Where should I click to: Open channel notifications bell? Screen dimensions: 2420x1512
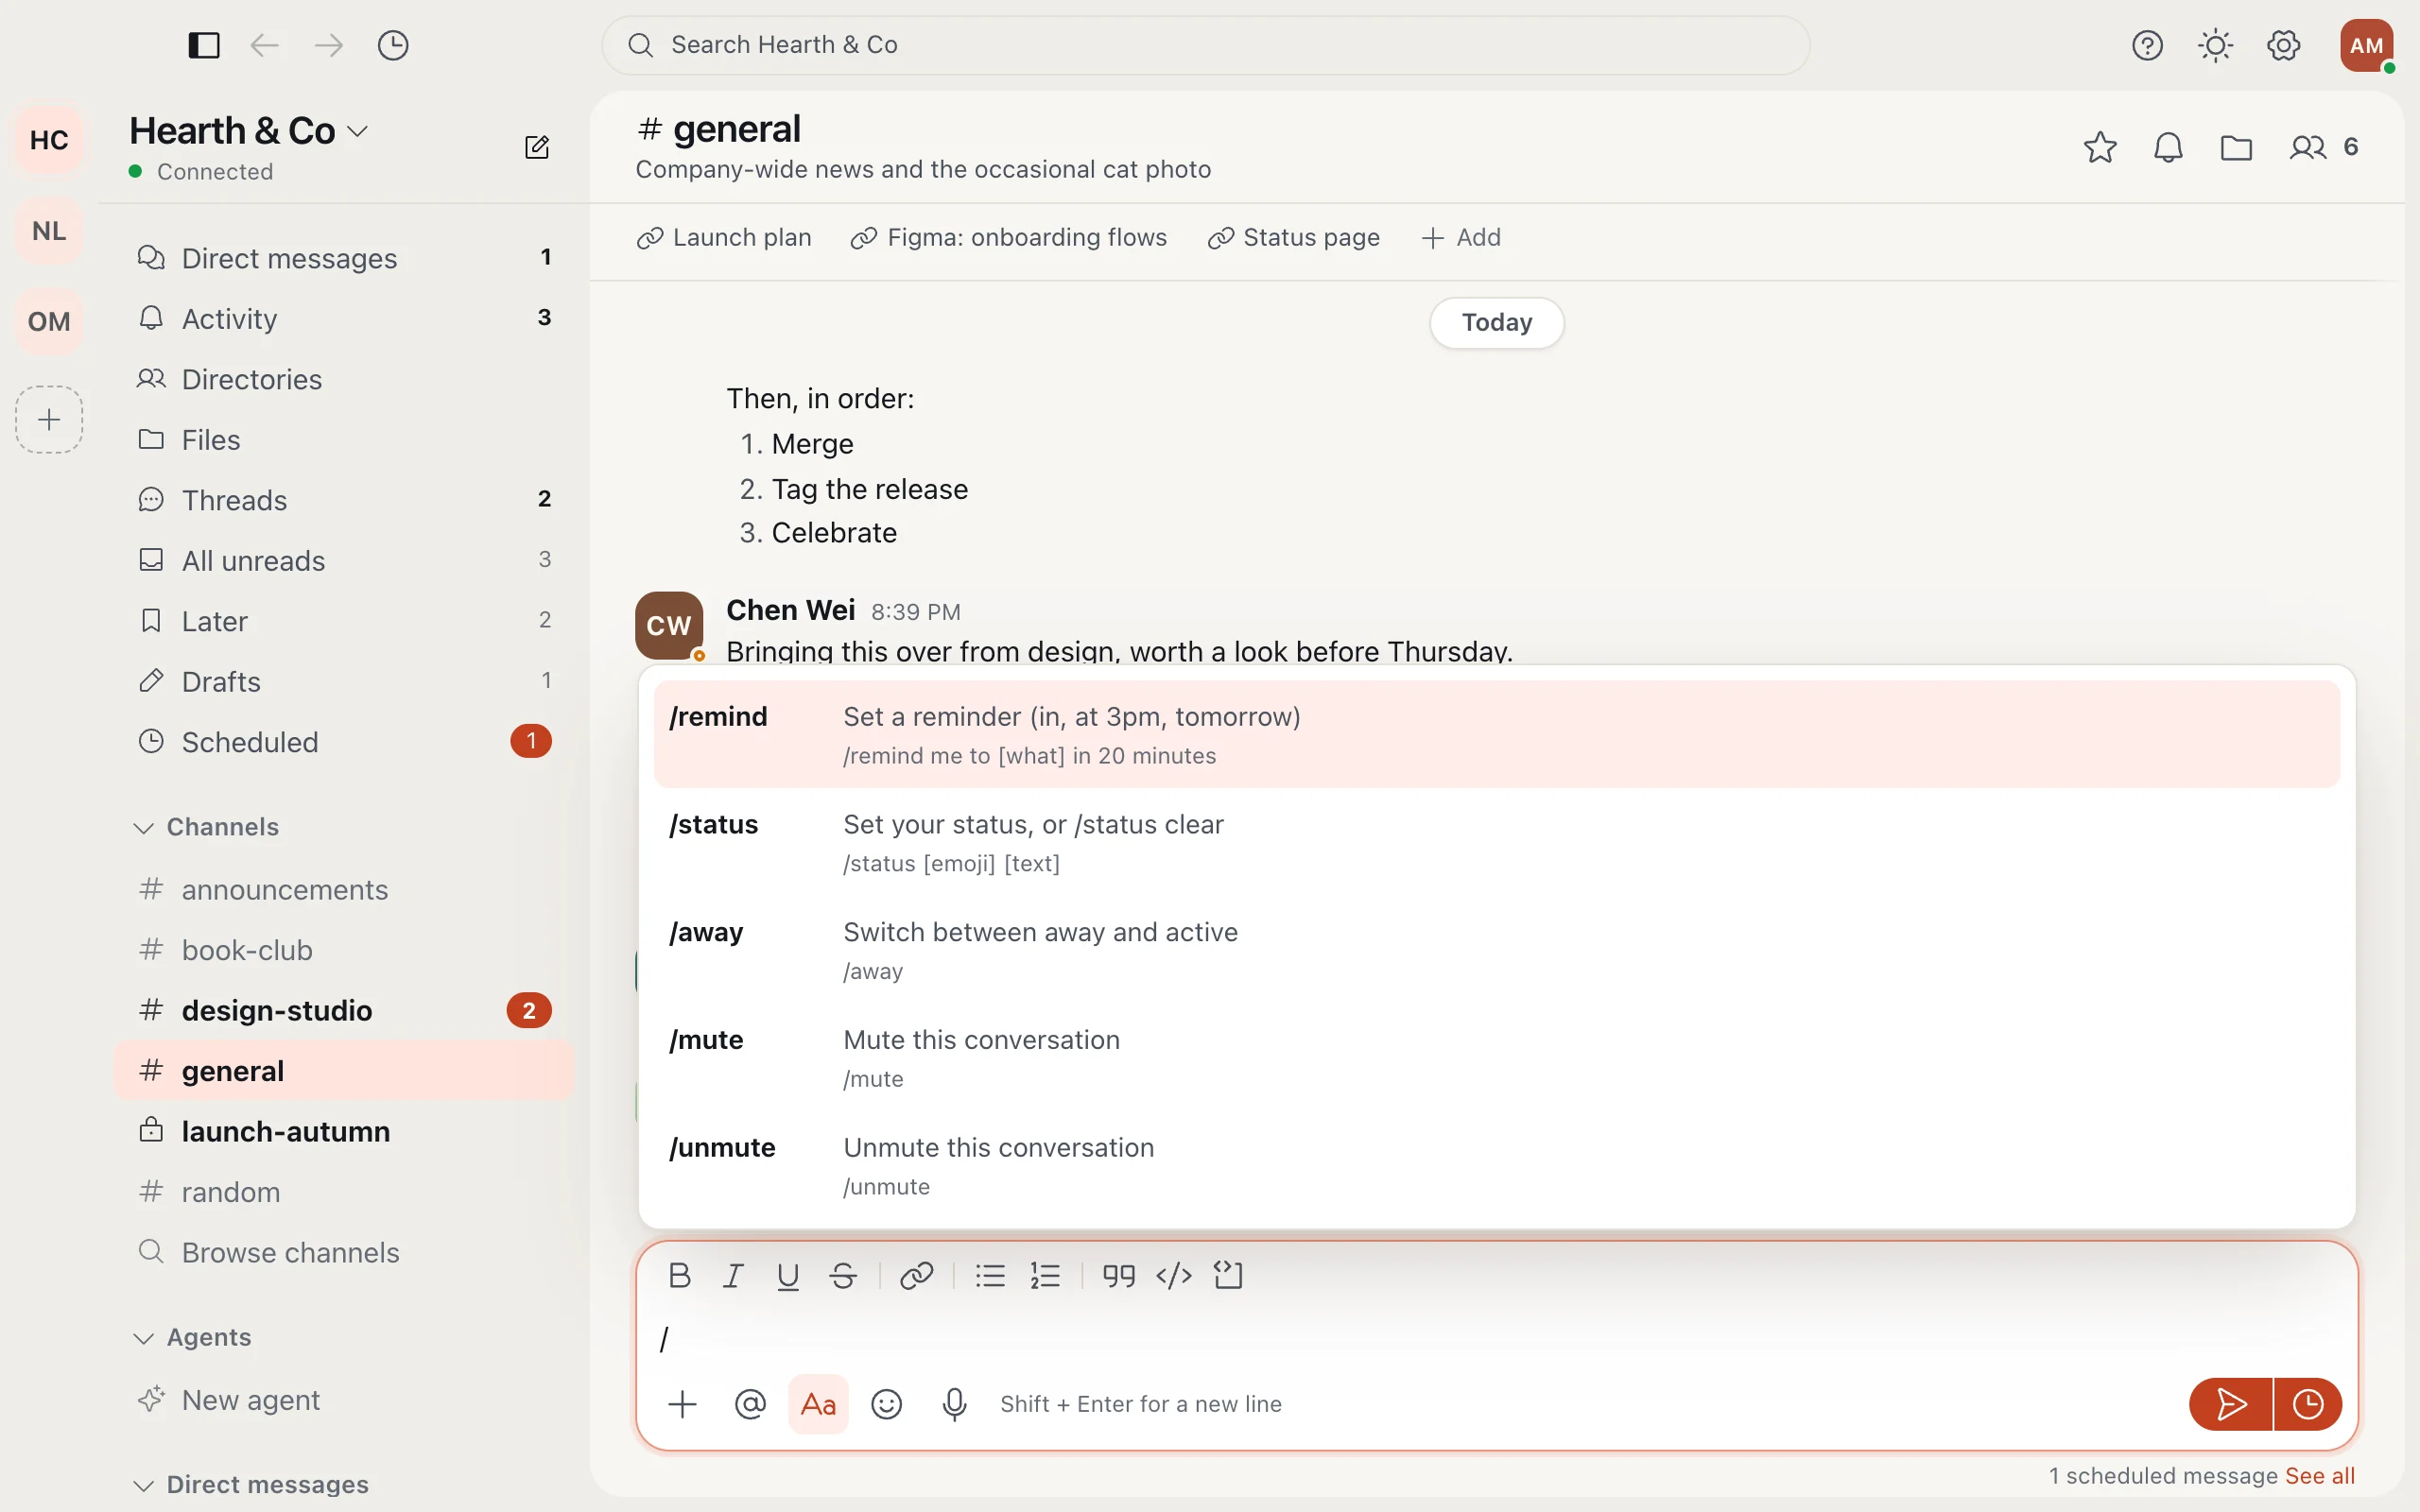(x=2168, y=147)
